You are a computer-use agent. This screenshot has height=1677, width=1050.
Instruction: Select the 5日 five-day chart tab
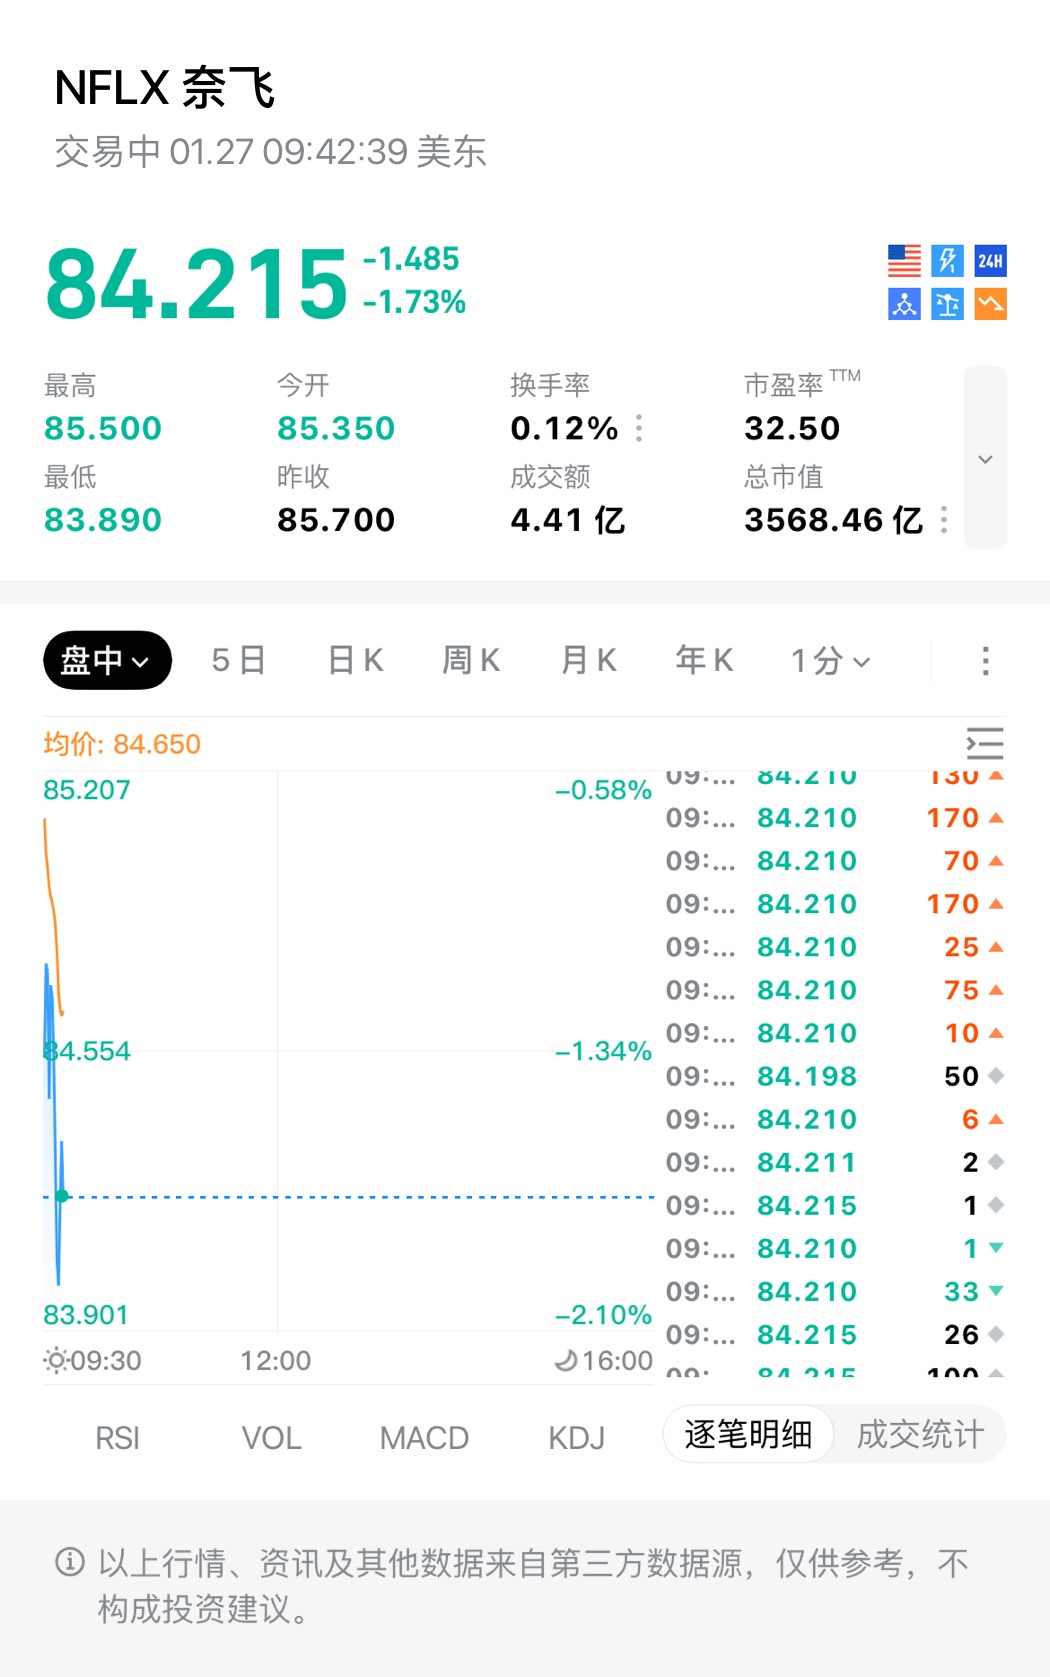[x=238, y=661]
